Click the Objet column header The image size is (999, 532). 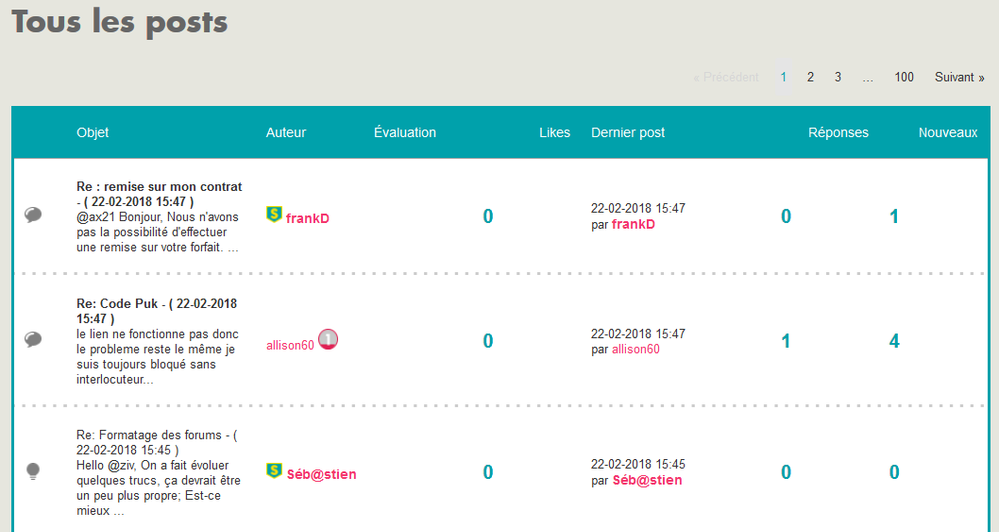(x=93, y=133)
